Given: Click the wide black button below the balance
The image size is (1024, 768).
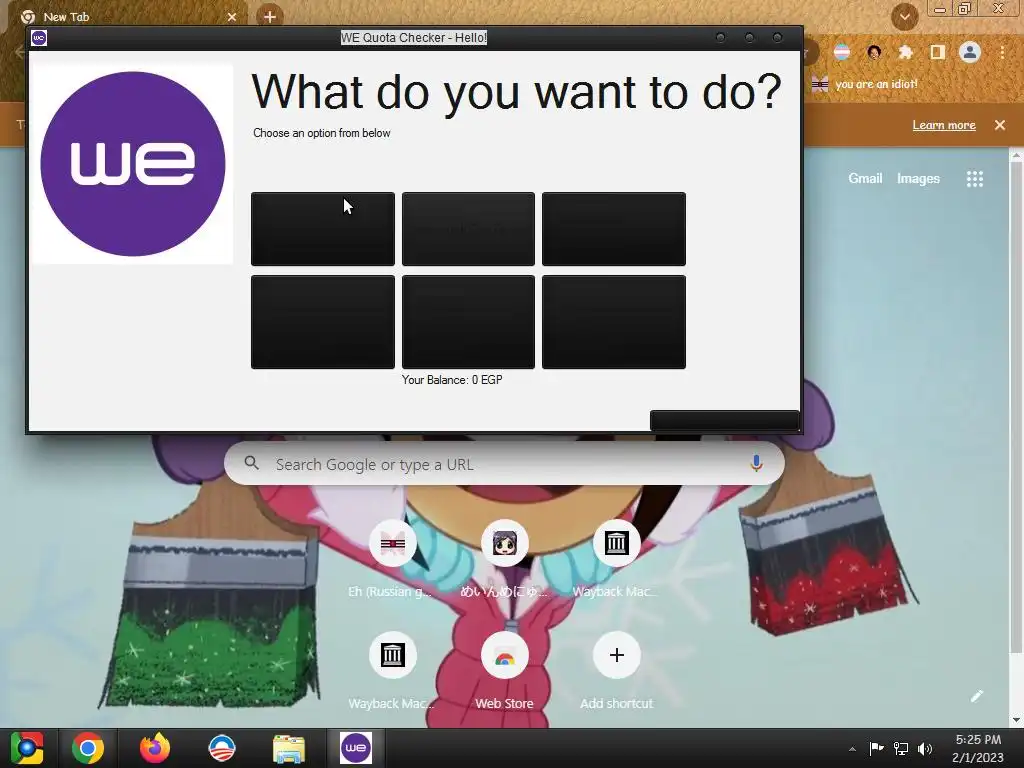Looking at the screenshot, I should (724, 421).
